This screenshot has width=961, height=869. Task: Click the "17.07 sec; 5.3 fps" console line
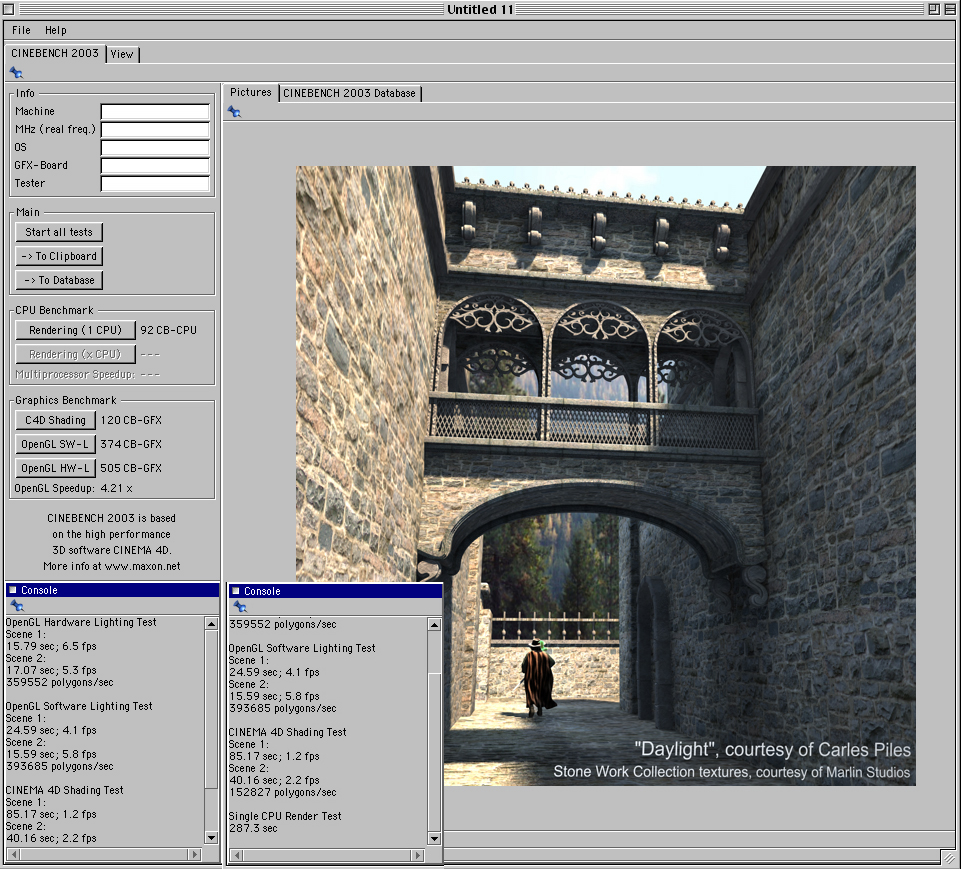coord(51,670)
